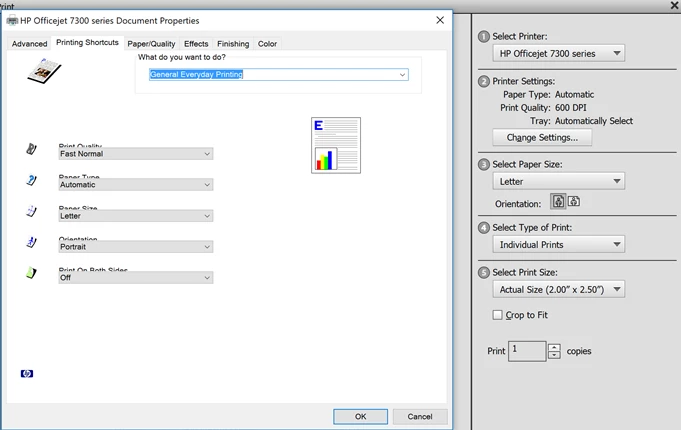Click the 600 DPI print quality value
The image size is (681, 430).
coord(571,108)
